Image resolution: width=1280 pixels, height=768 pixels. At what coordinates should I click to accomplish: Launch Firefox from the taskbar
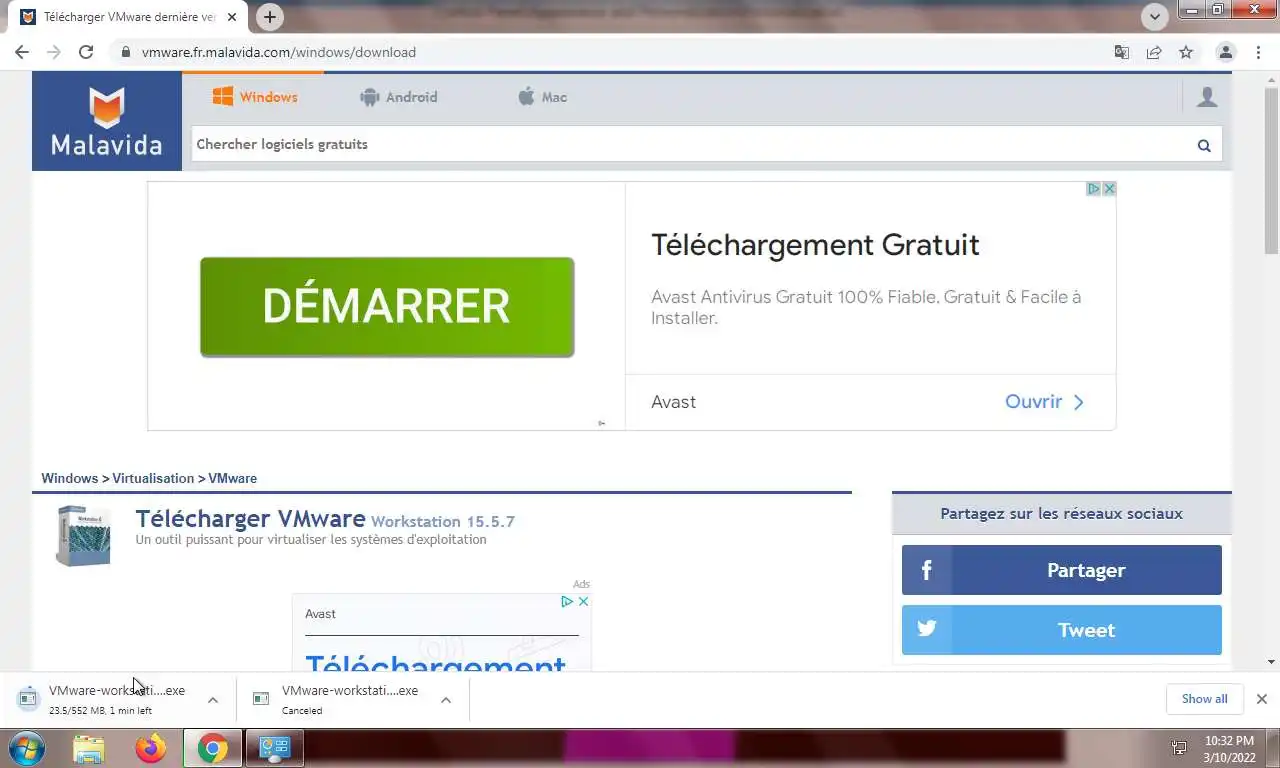[151, 748]
